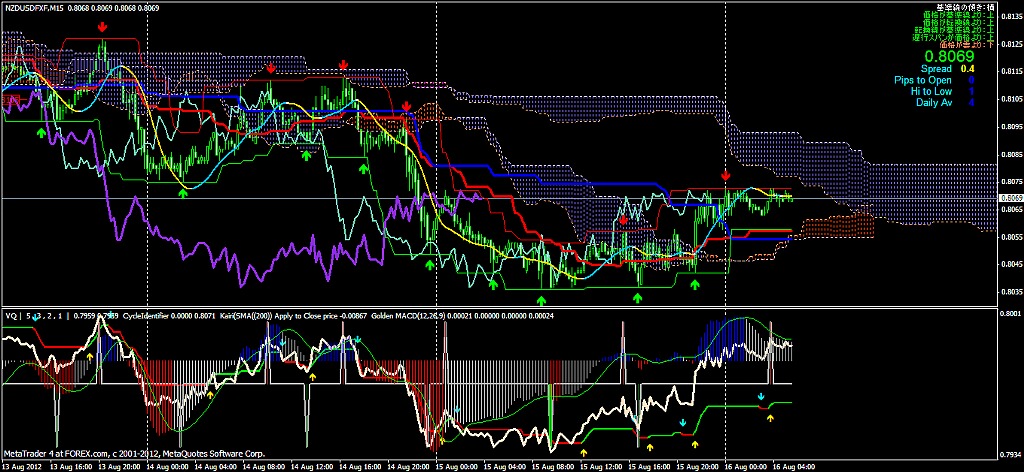
Task: Click the 13 Aug 2012 date label on the time axis
Action: point(20,467)
